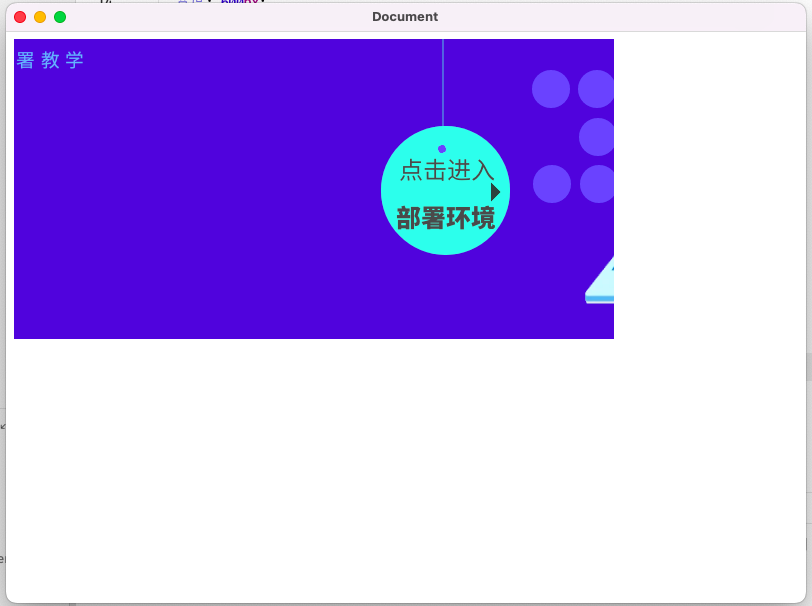
Task: Minimize the Document window using the yellow button
Action: coord(40,17)
